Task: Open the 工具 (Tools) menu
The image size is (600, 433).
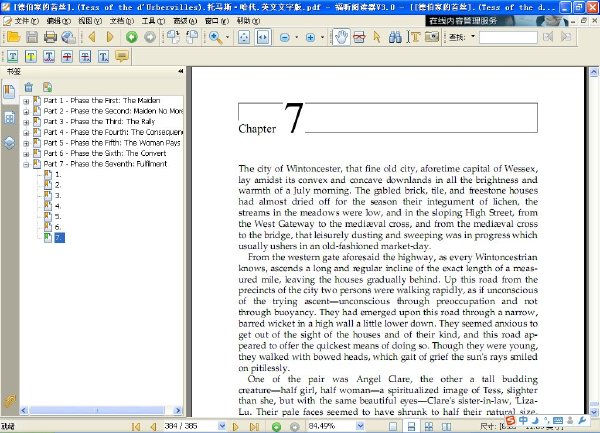Action: [153, 21]
